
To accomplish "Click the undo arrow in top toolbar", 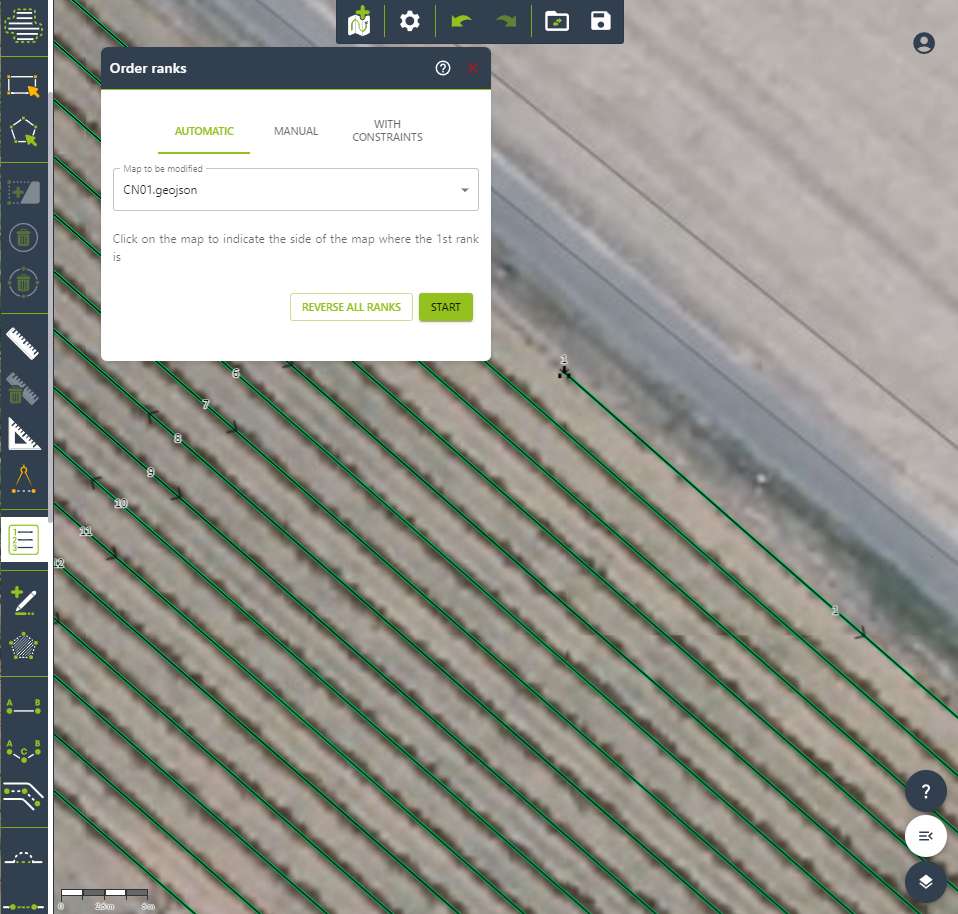I will tap(461, 21).
